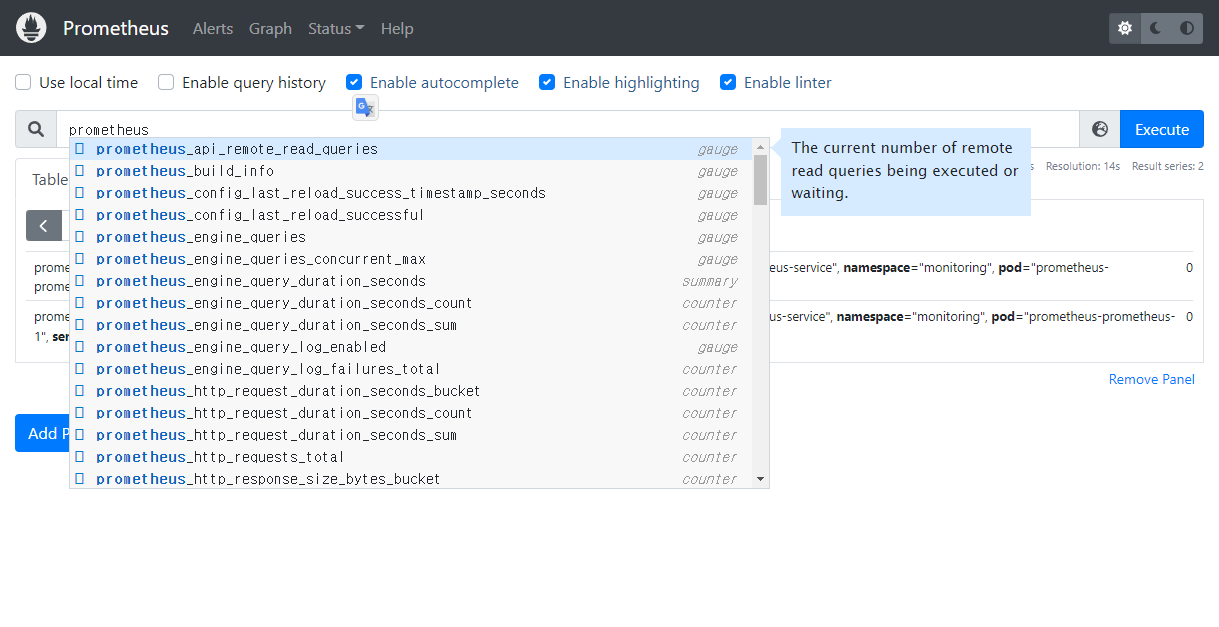This screenshot has width=1219, height=627.
Task: Click the Prometheus flame logo
Action: (x=32, y=28)
